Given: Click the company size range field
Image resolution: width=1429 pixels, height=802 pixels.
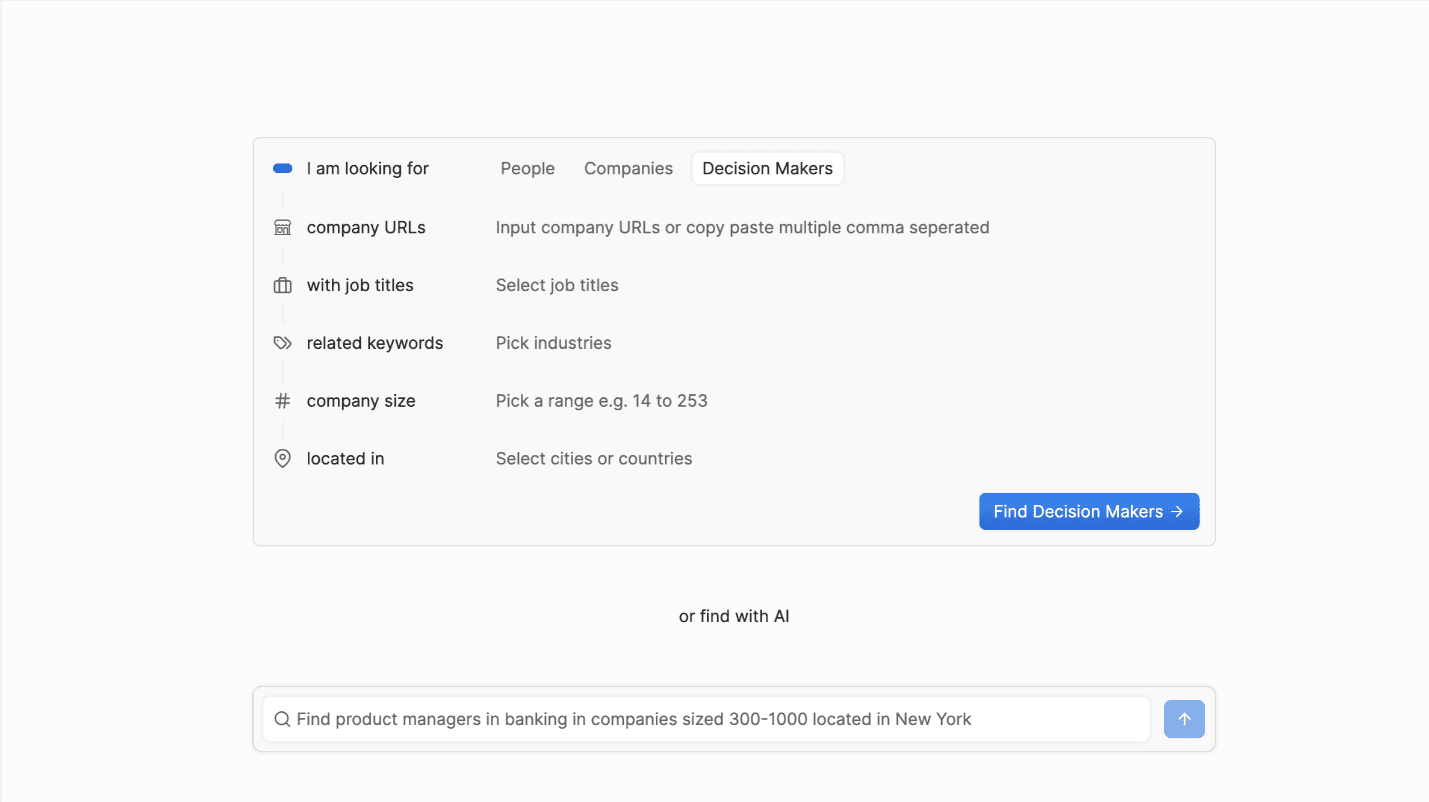Looking at the screenshot, I should tap(601, 401).
